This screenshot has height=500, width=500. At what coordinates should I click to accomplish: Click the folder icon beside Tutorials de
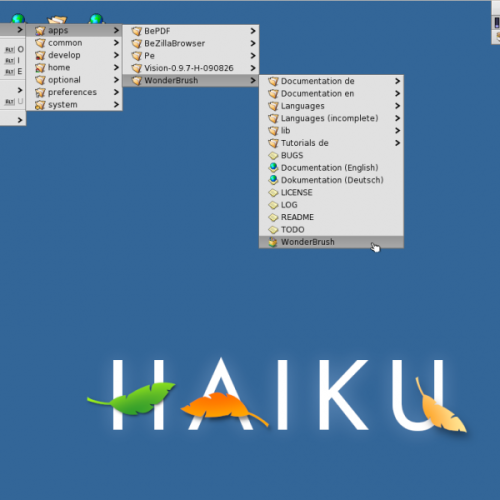273,143
